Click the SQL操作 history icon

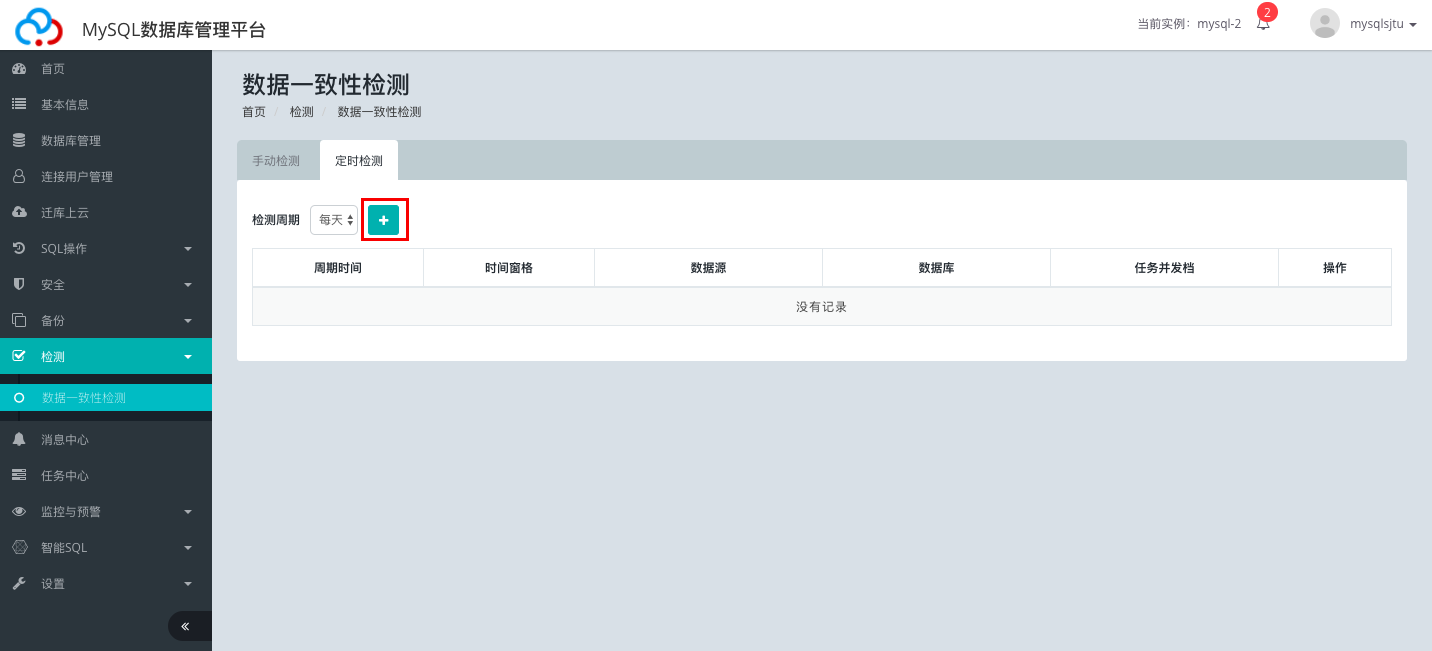point(18,248)
